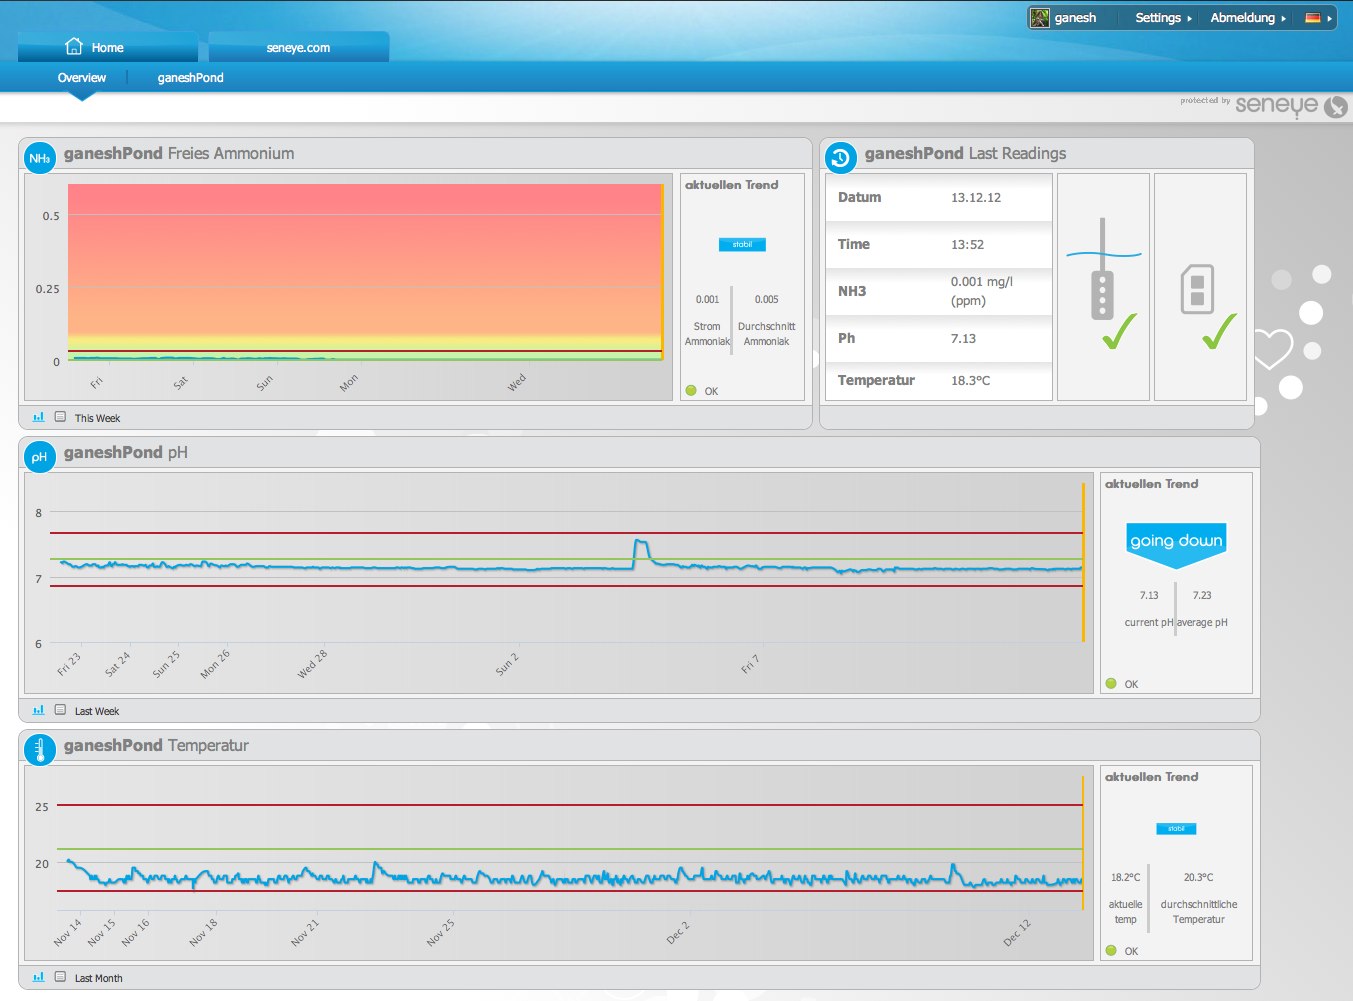Click the pH panel circle icon
The image size is (1353, 1001).
coord(39,457)
